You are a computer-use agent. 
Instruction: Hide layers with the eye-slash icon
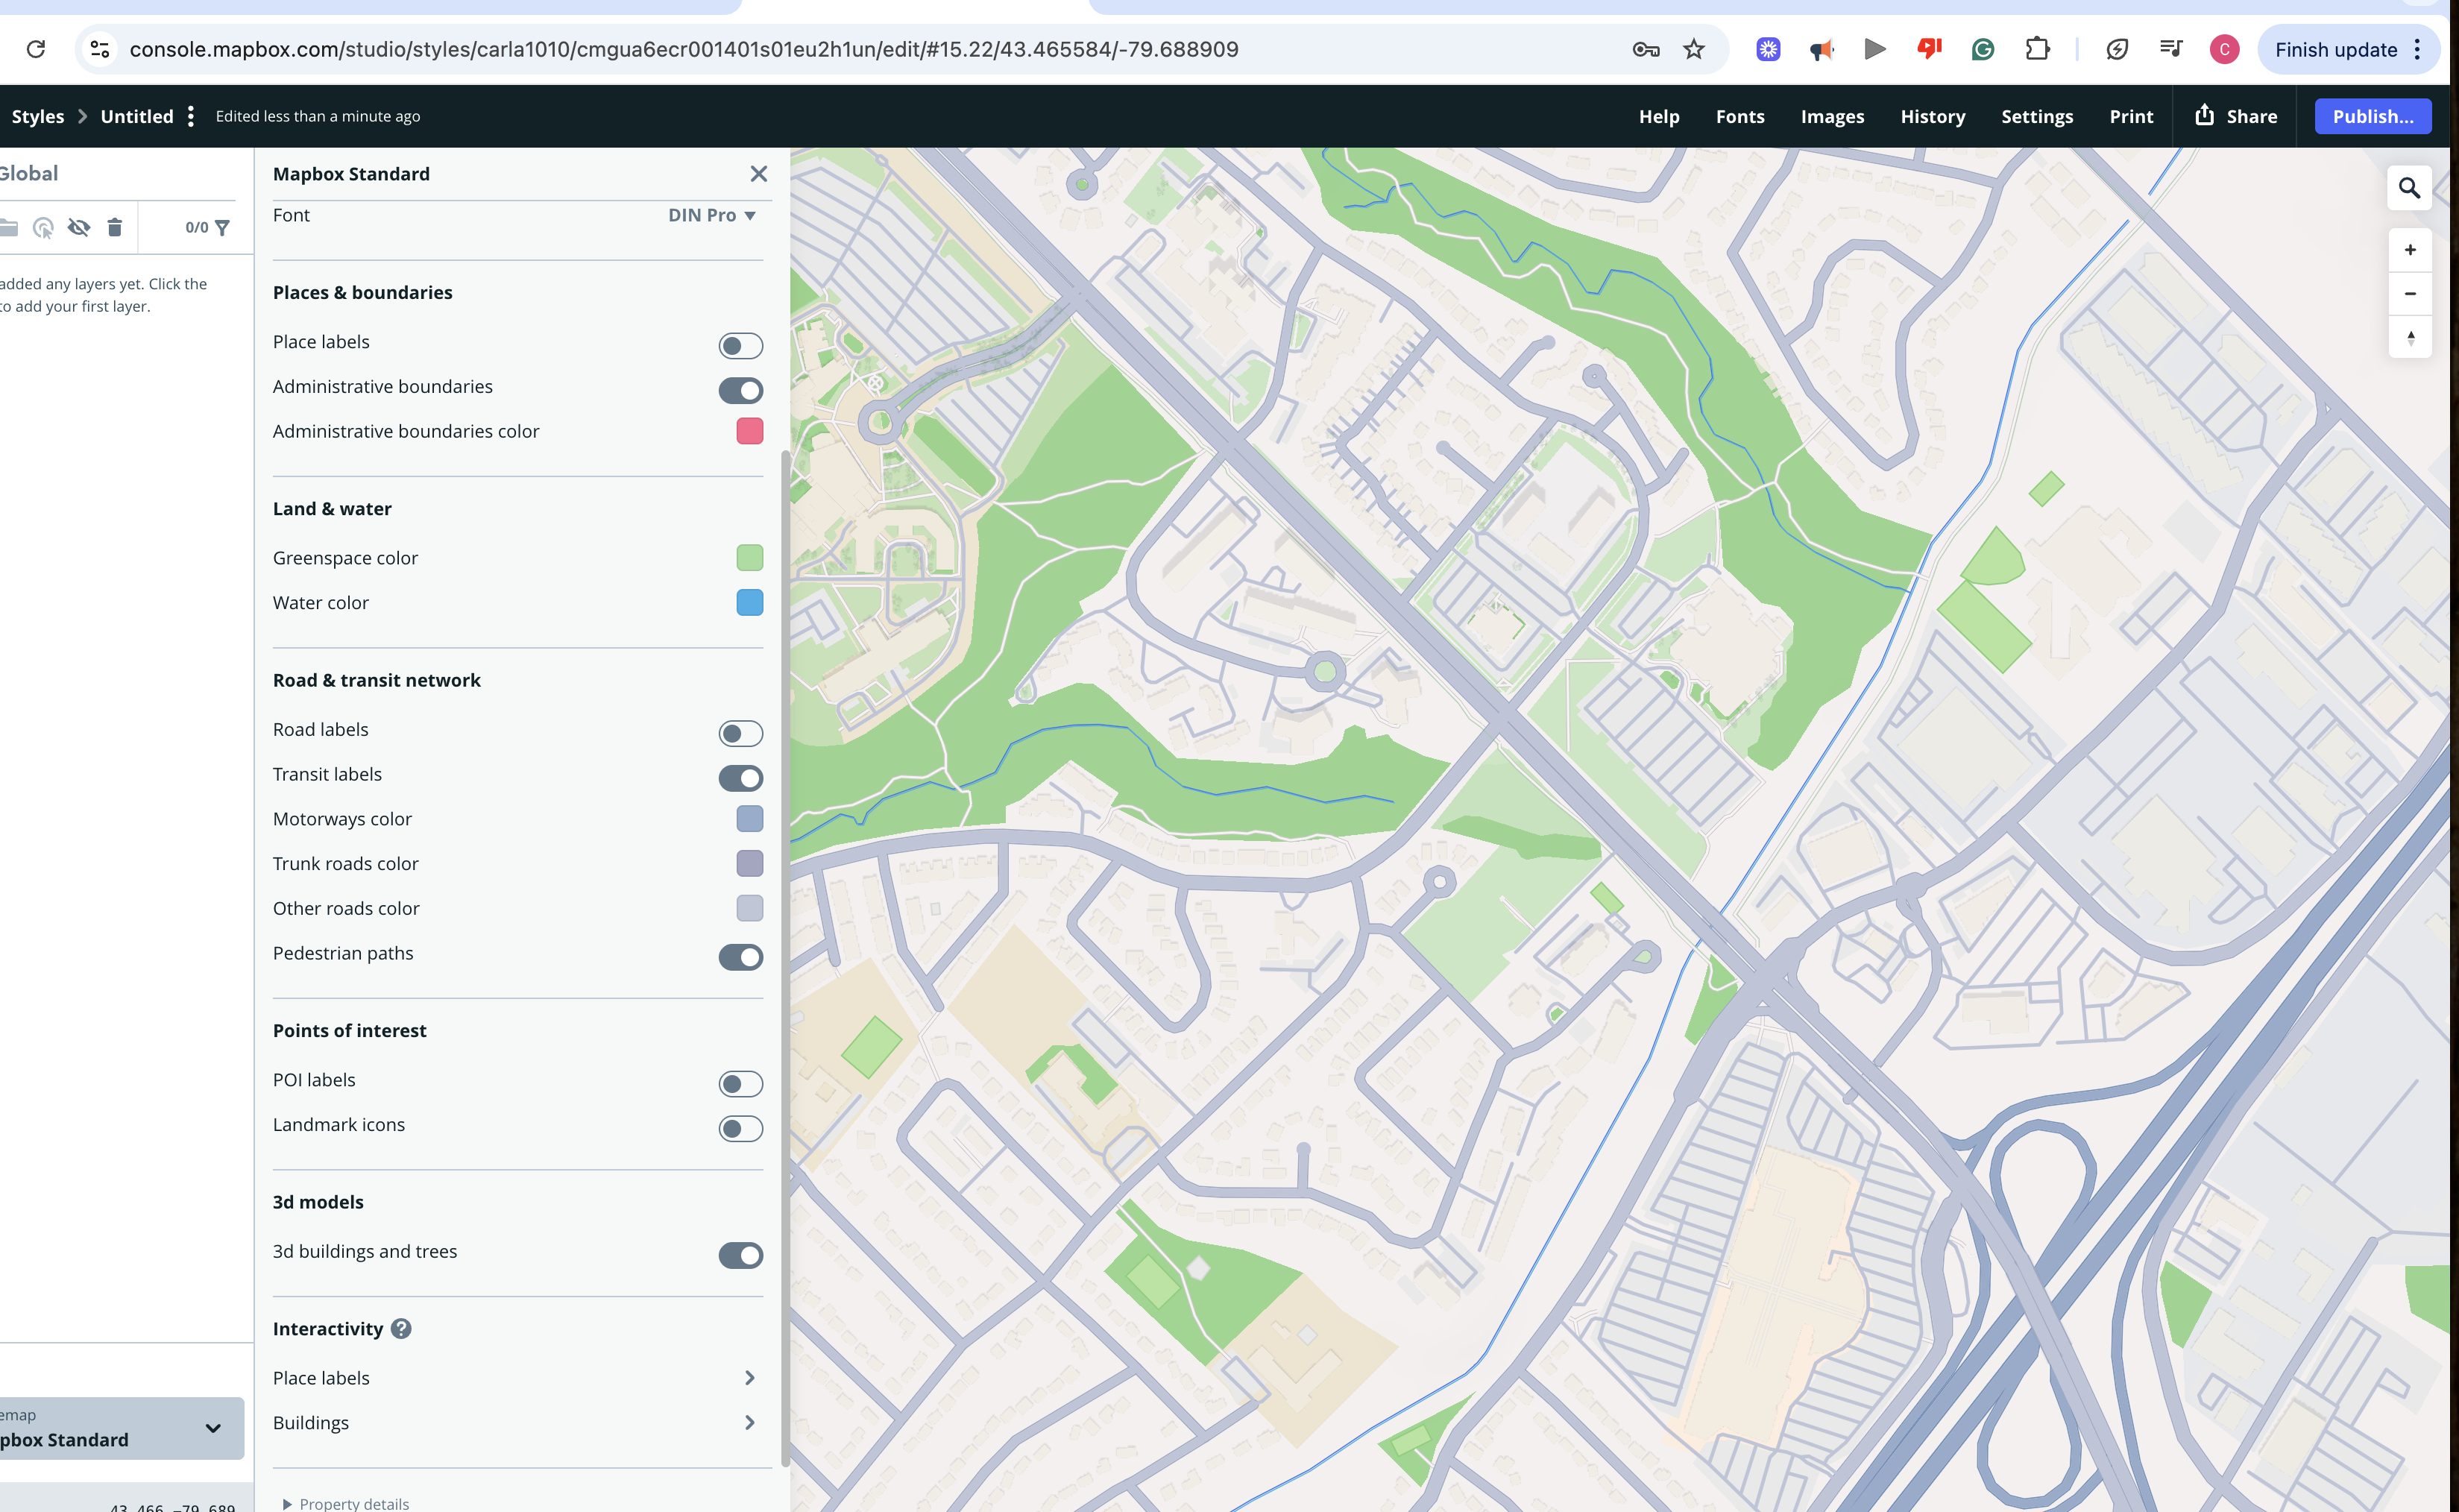pos(79,227)
